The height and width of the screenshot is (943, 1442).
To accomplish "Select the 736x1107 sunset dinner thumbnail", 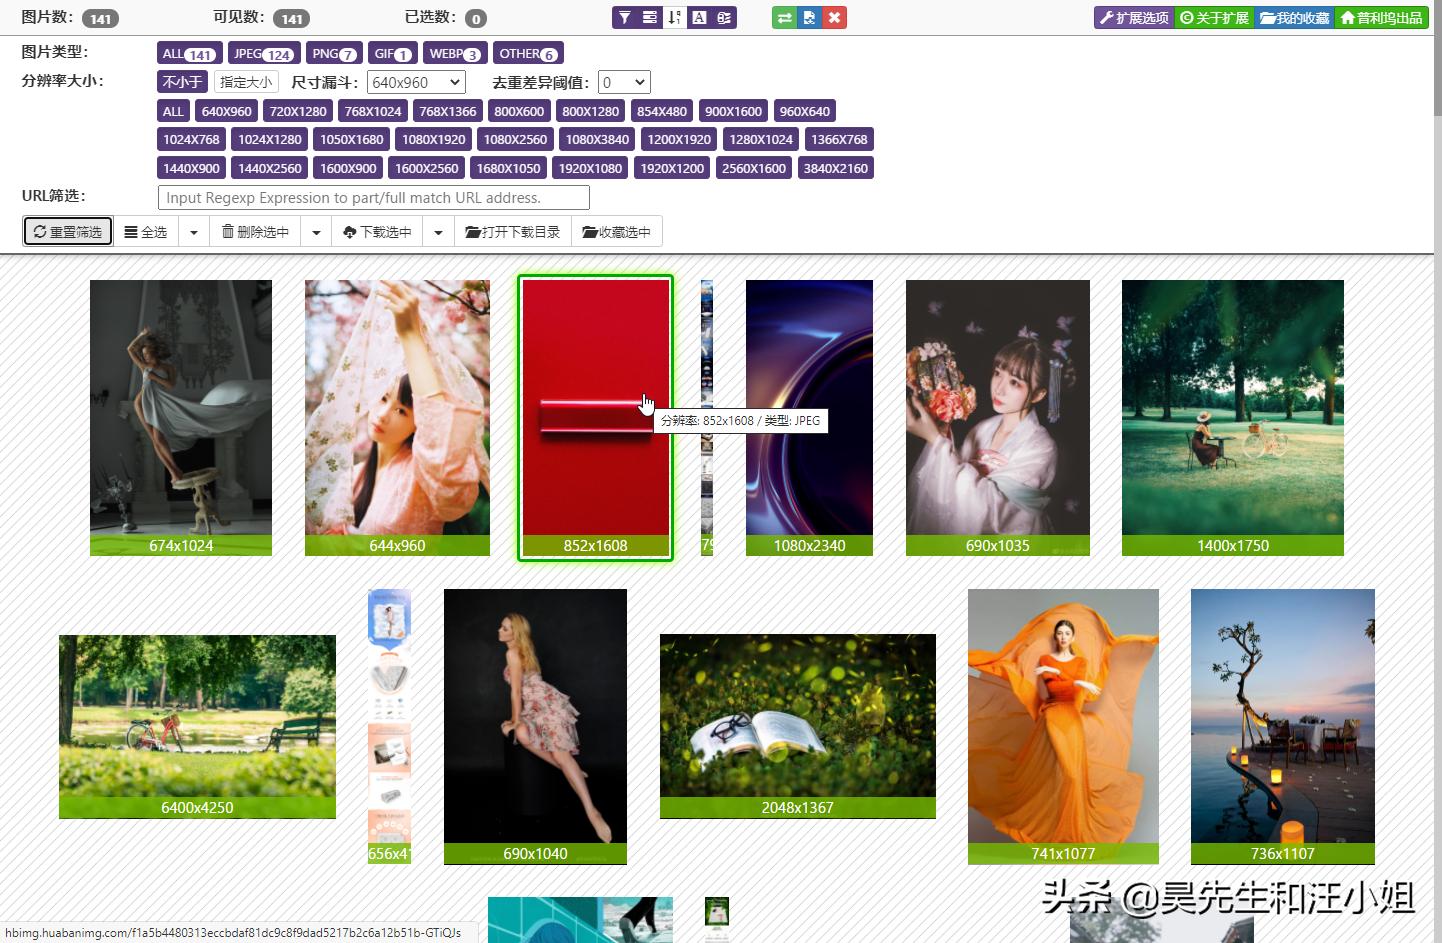I will point(1283,726).
